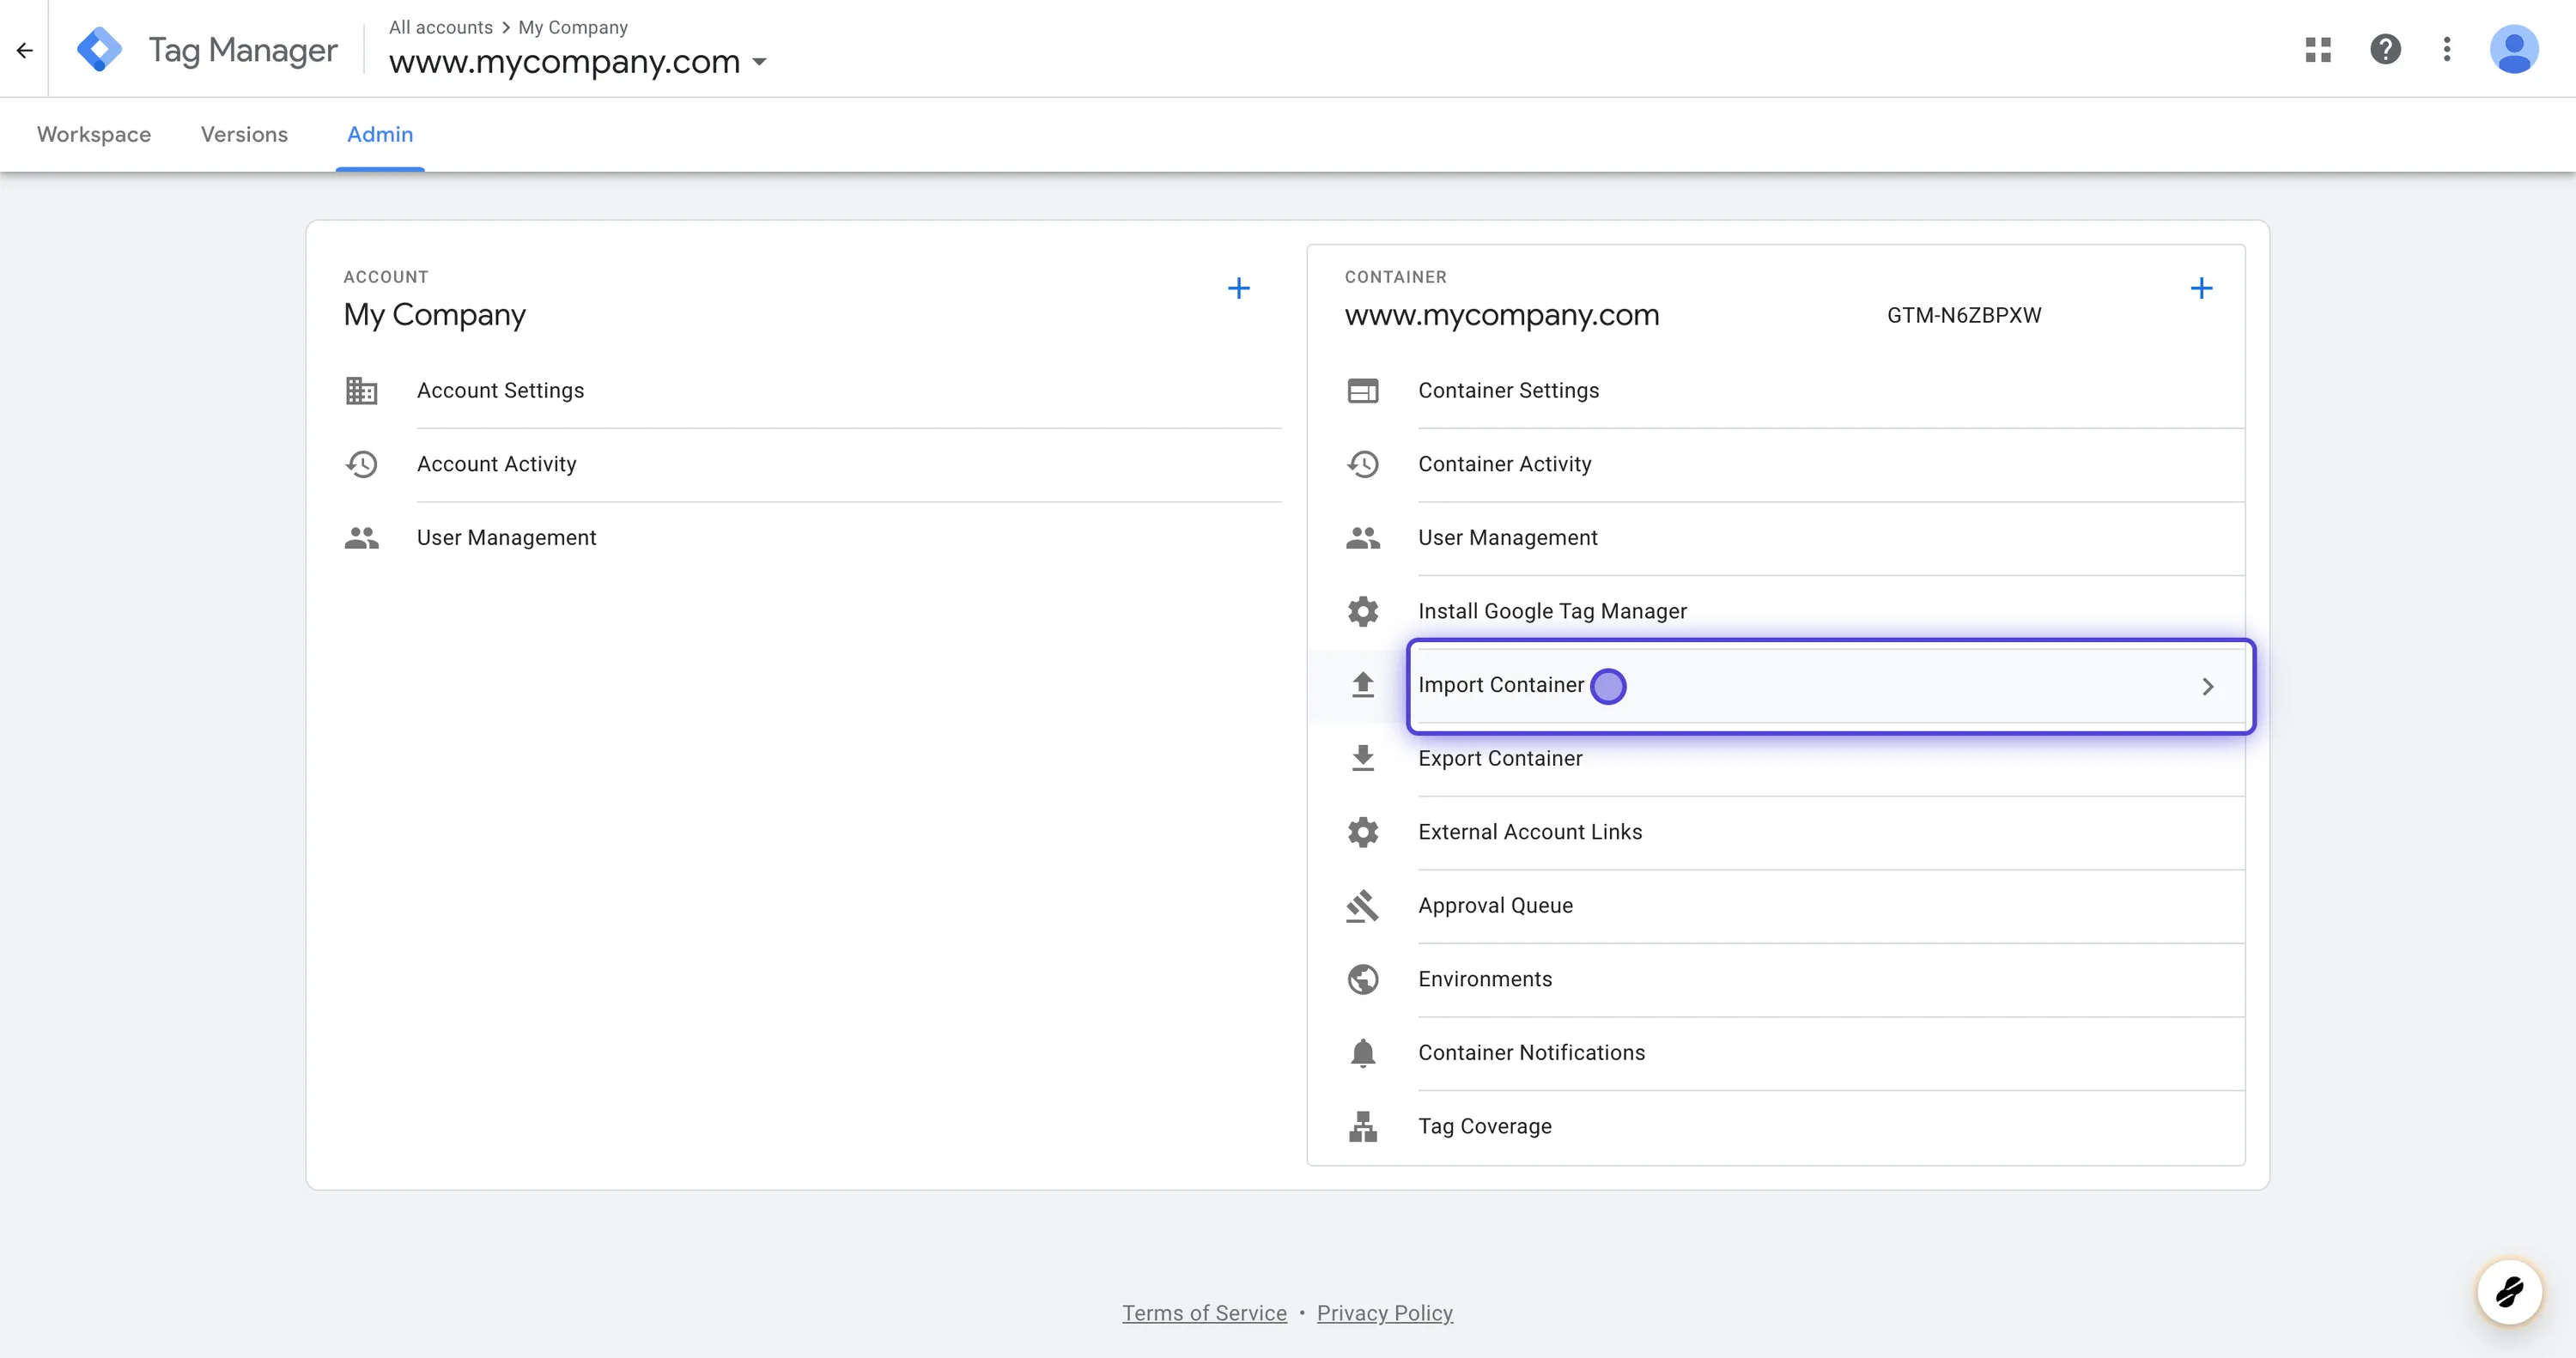Select the Admin tab
This screenshot has width=2576, height=1358.
point(380,135)
